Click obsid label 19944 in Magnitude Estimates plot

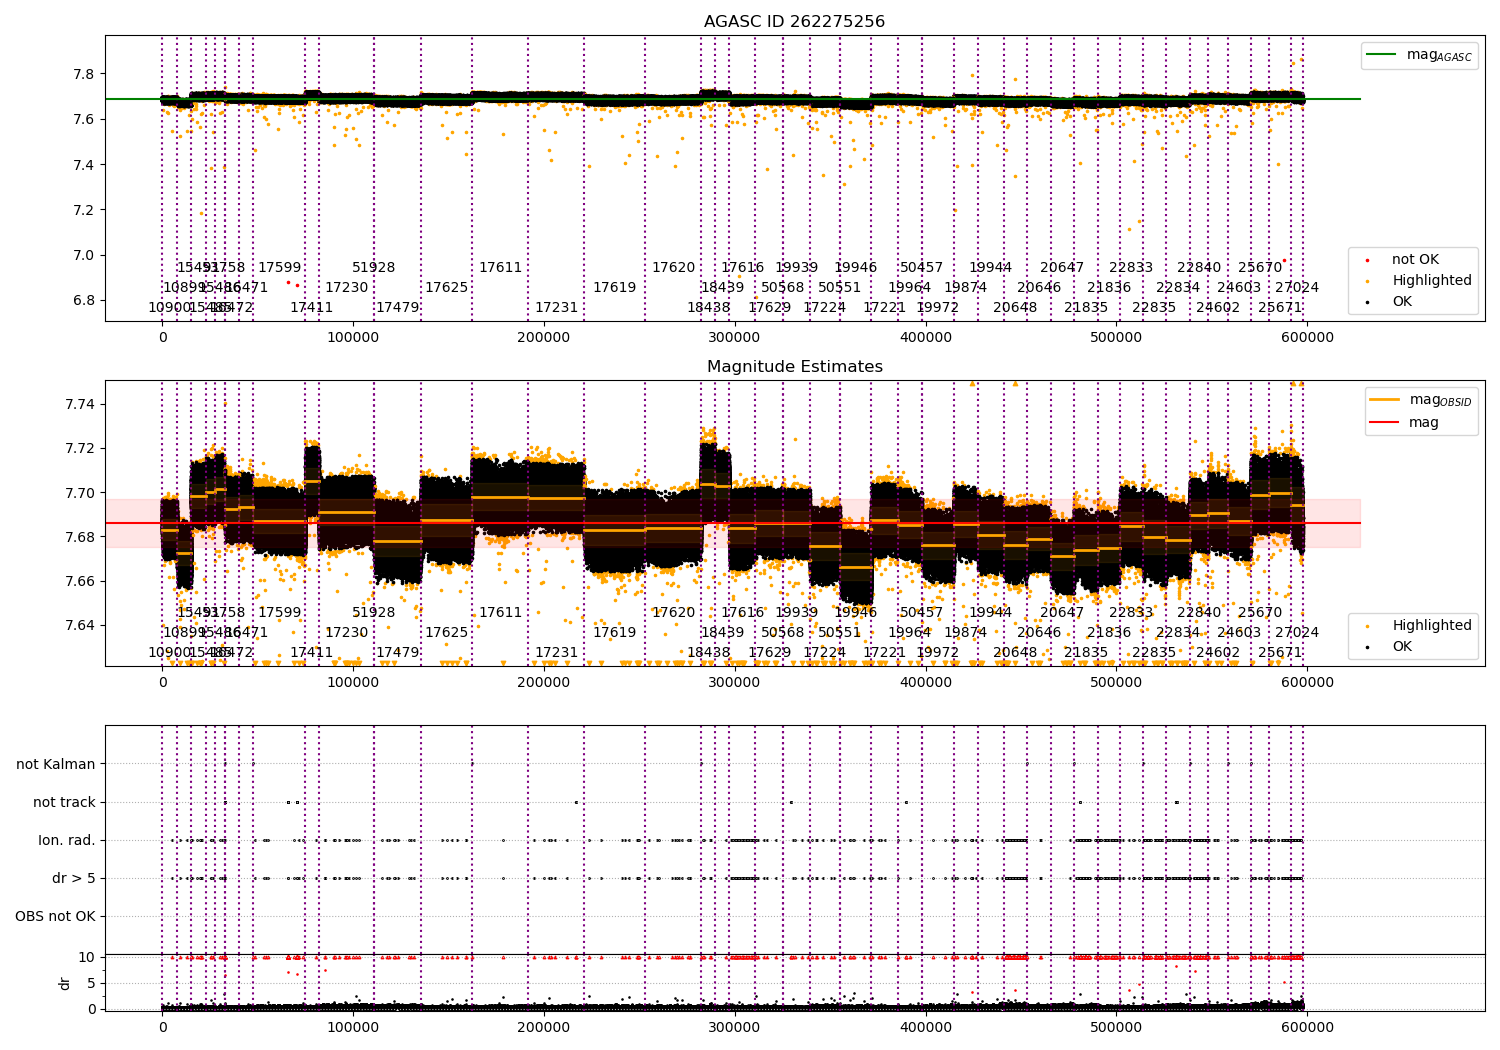(x=991, y=613)
